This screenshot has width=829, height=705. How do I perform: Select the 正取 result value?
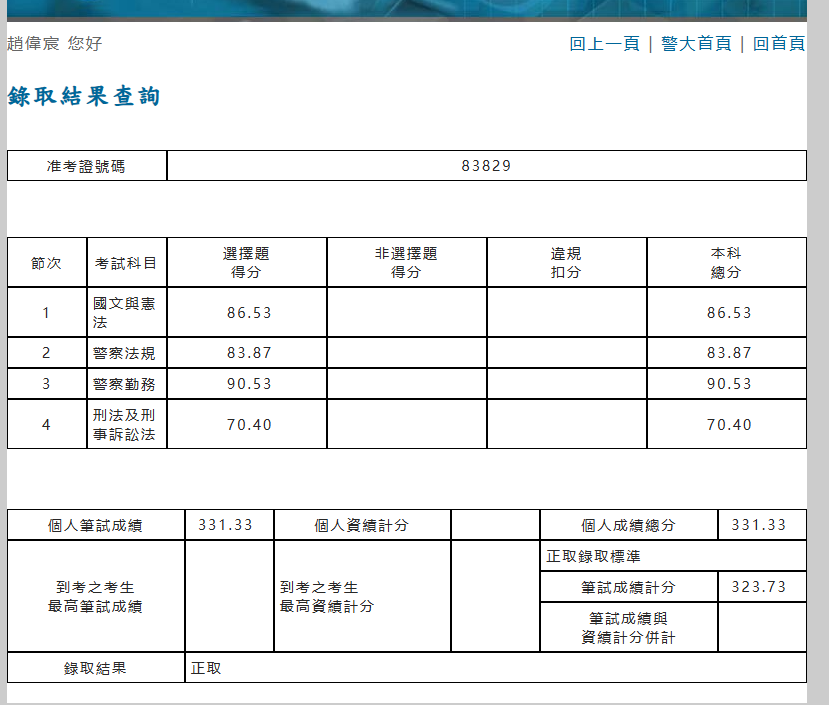206,668
